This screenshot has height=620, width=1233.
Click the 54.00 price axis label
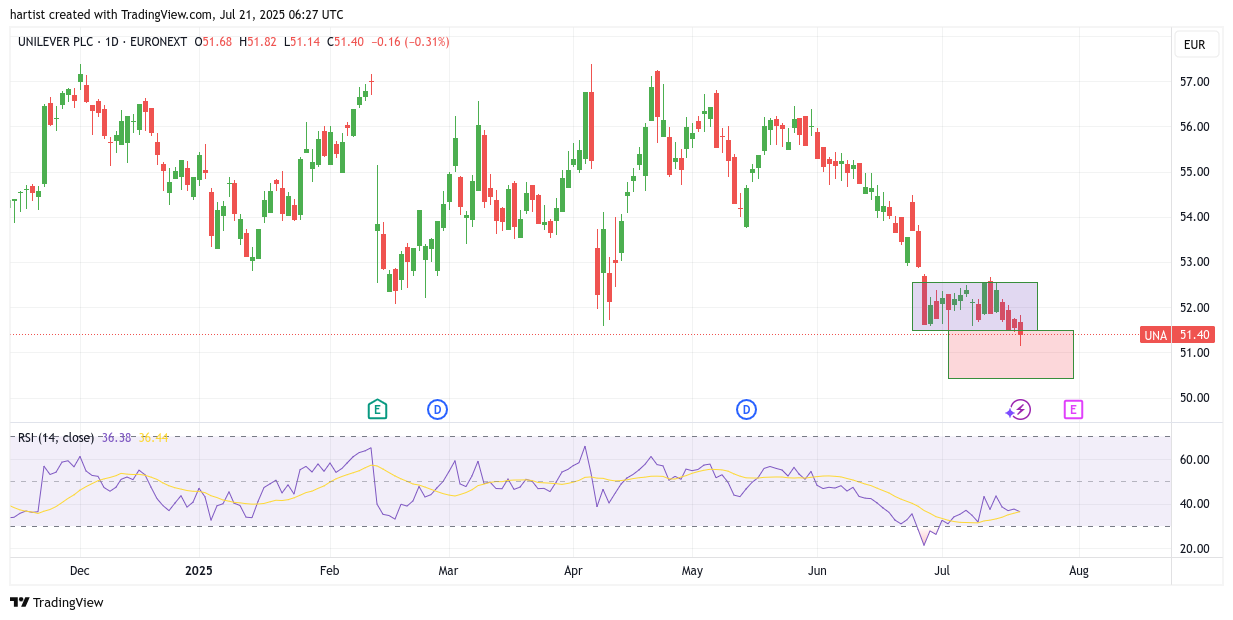[1194, 217]
